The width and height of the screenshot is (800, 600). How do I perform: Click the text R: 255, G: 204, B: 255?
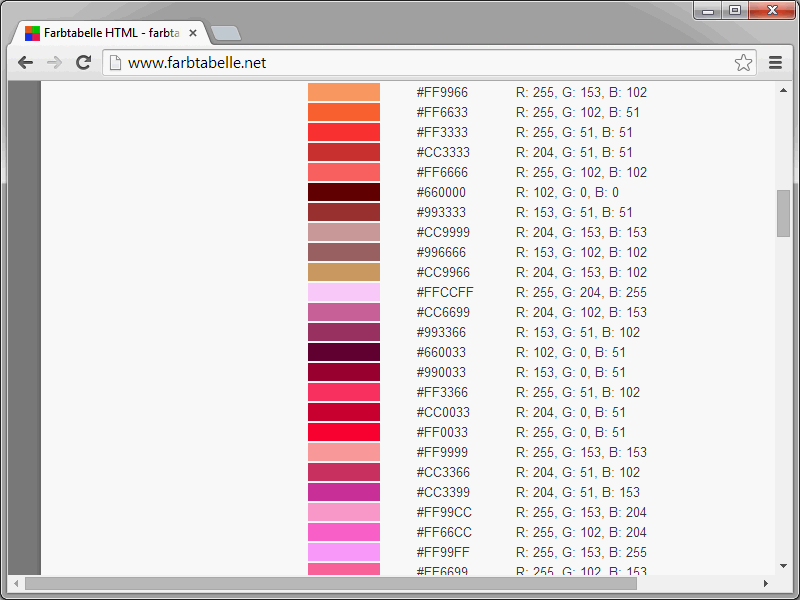pyautogui.click(x=581, y=292)
